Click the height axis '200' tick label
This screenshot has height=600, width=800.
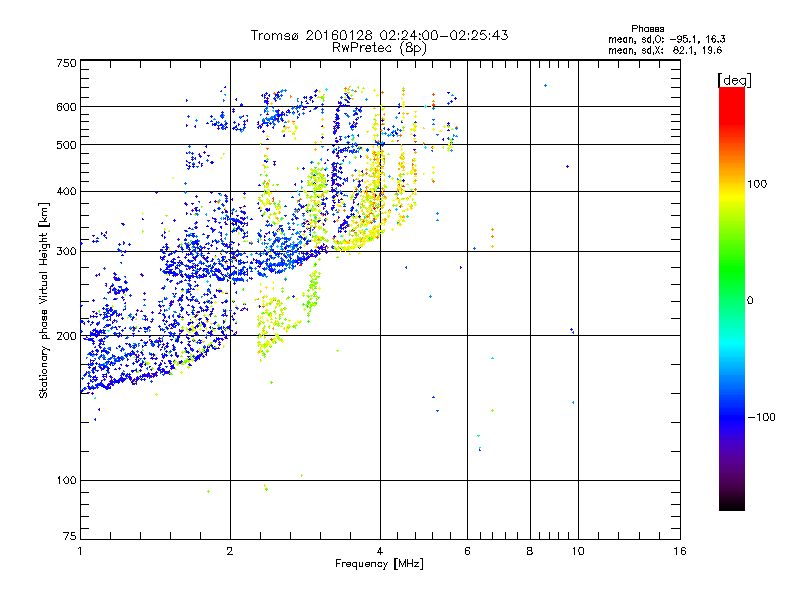pyautogui.click(x=66, y=336)
